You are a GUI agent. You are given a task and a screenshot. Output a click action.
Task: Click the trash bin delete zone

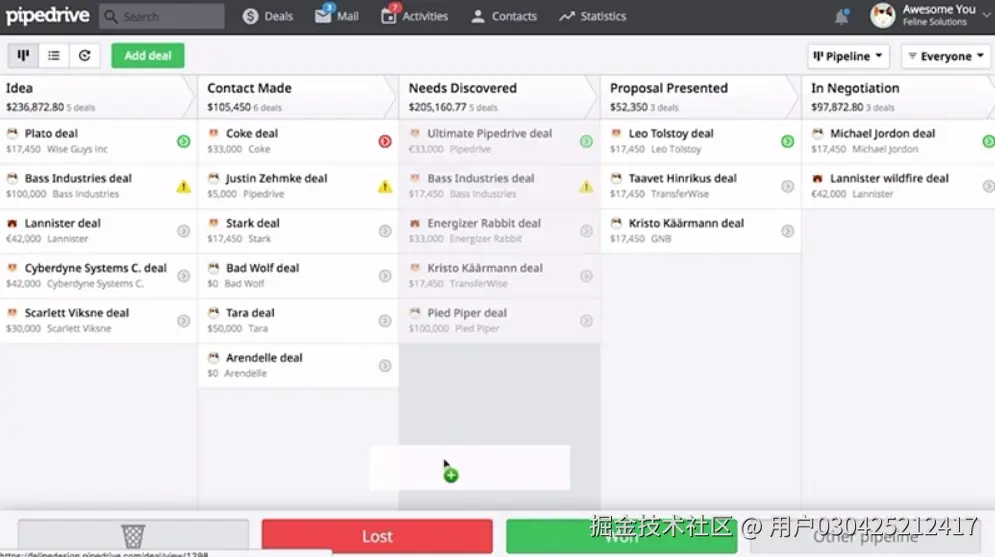pyautogui.click(x=133, y=536)
